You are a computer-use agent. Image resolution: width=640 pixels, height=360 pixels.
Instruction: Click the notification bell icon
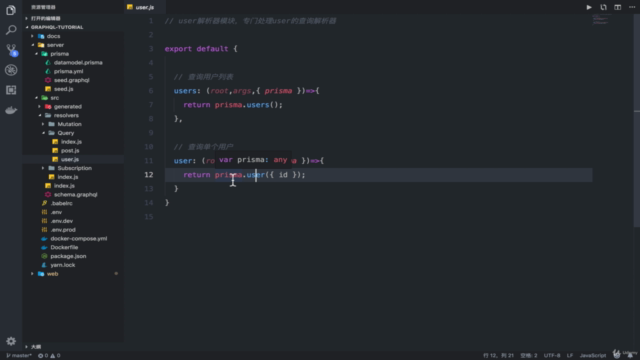pyautogui.click(x=630, y=356)
